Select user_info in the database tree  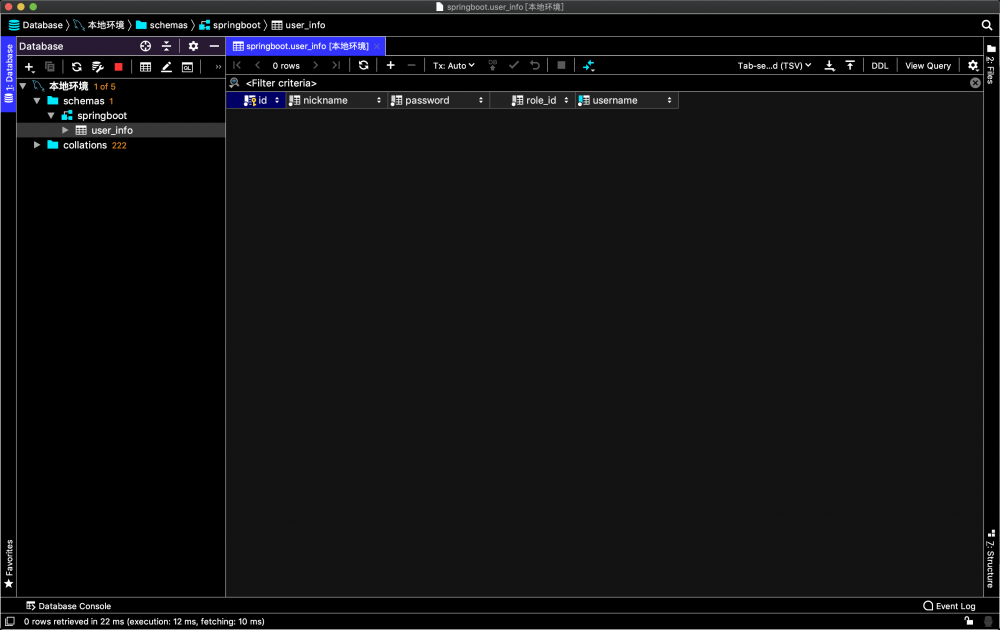(112, 130)
